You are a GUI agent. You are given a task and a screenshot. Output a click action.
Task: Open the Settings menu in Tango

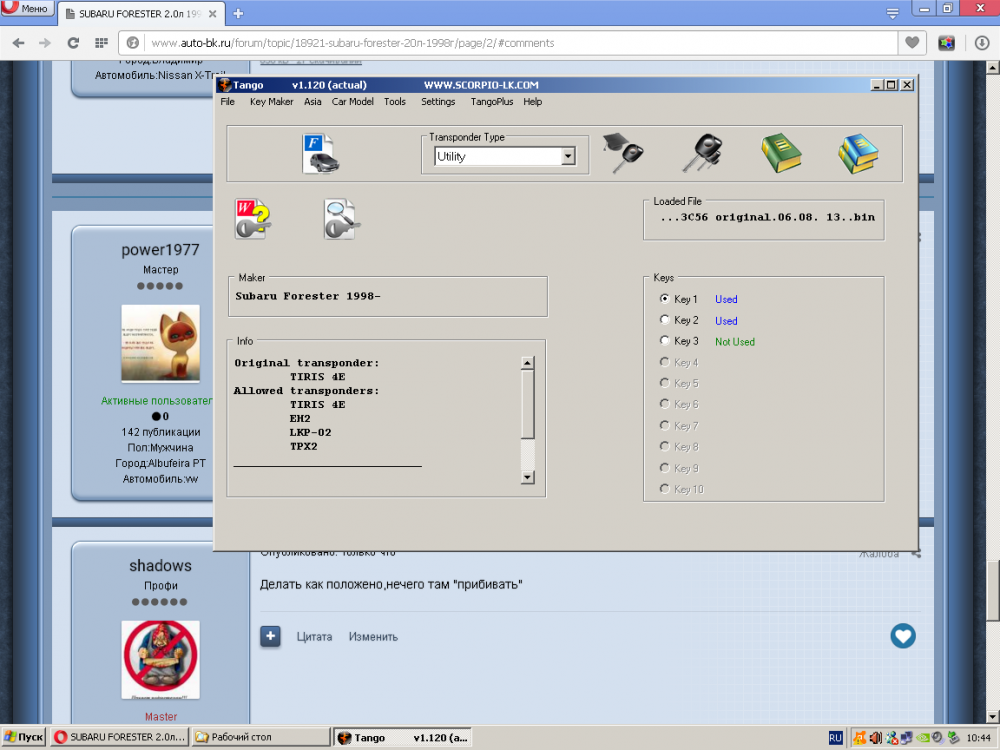pyautogui.click(x=438, y=101)
